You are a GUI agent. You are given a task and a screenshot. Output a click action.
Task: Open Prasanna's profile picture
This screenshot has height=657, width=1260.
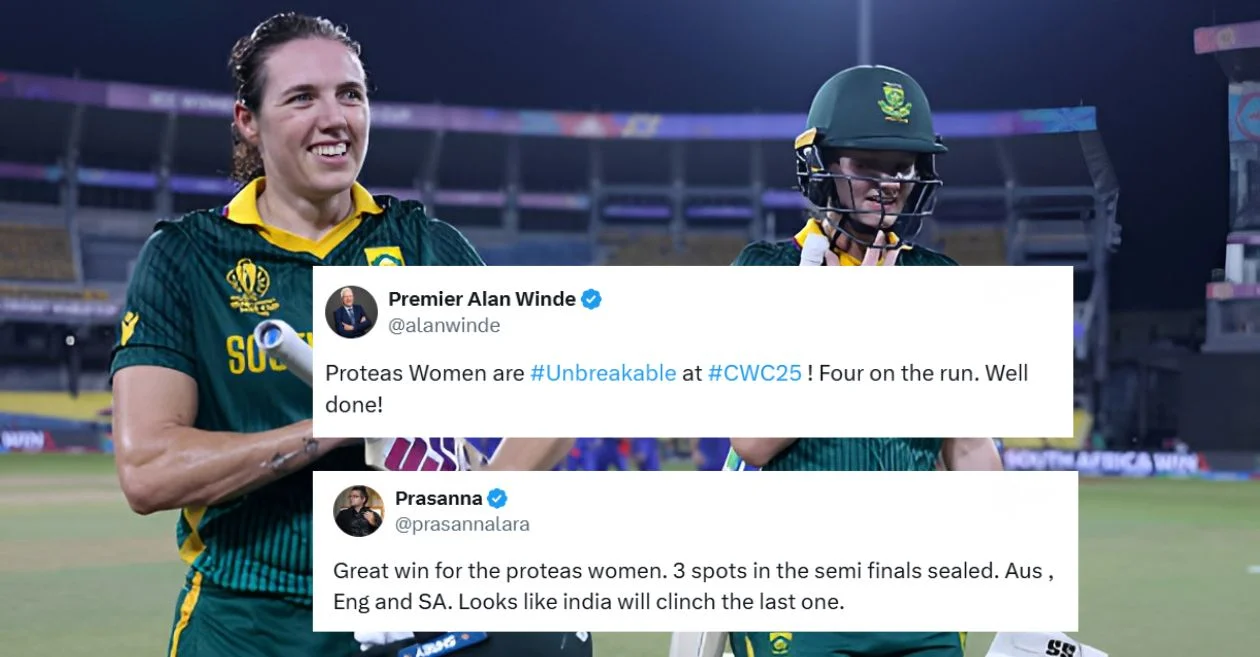tap(358, 511)
